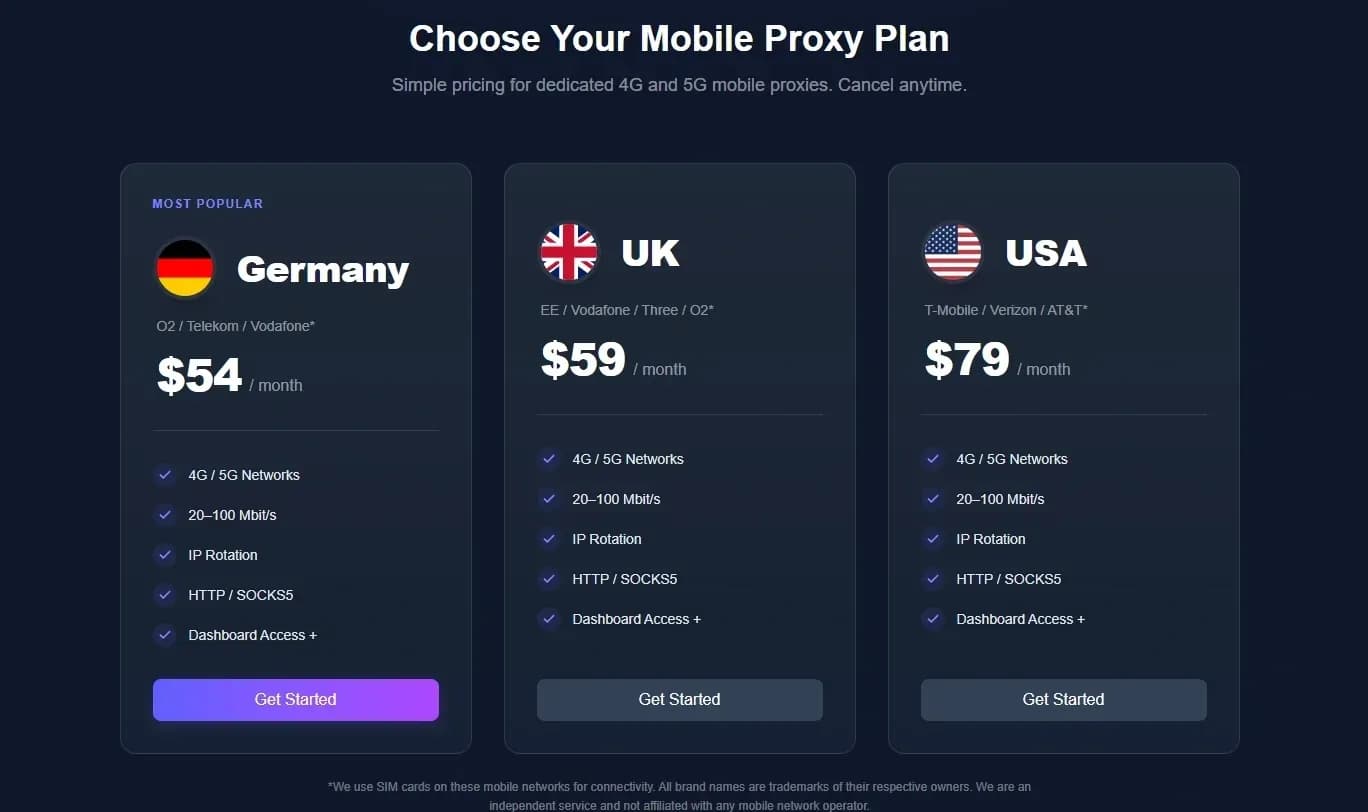Click the MOST POPULAR badge on the Germany card
The width and height of the screenshot is (1368, 812).
pos(207,203)
